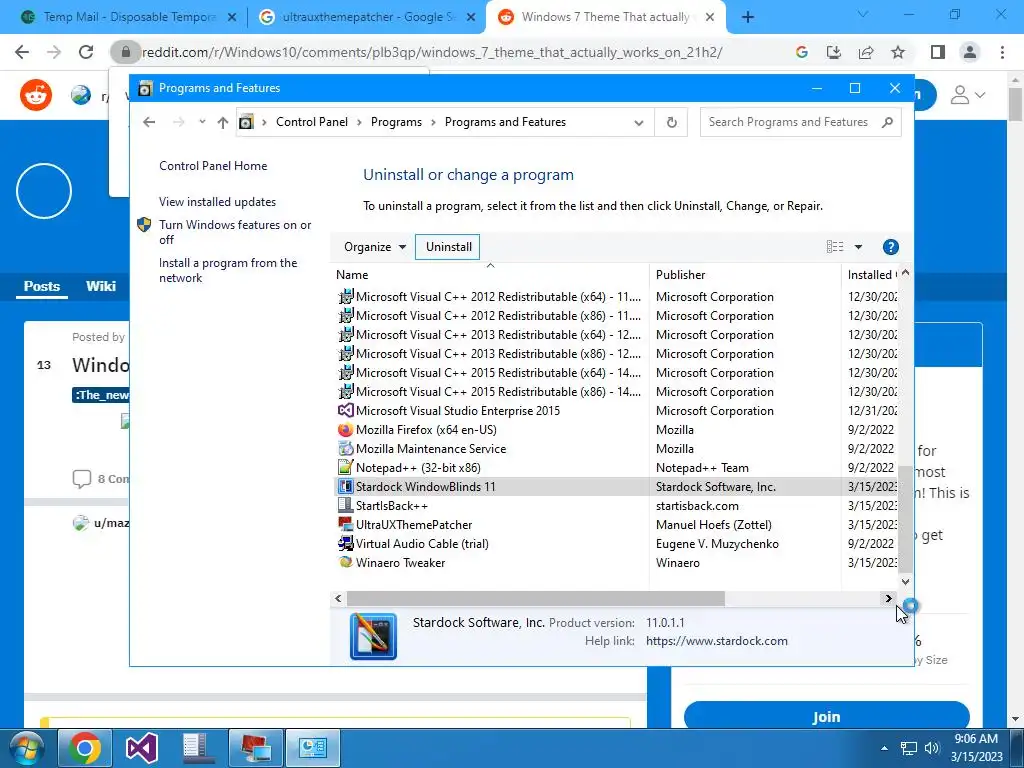Image resolution: width=1024 pixels, height=768 pixels.
Task: Select Stardock WindowBlinds 11 row
Action: 614,487
